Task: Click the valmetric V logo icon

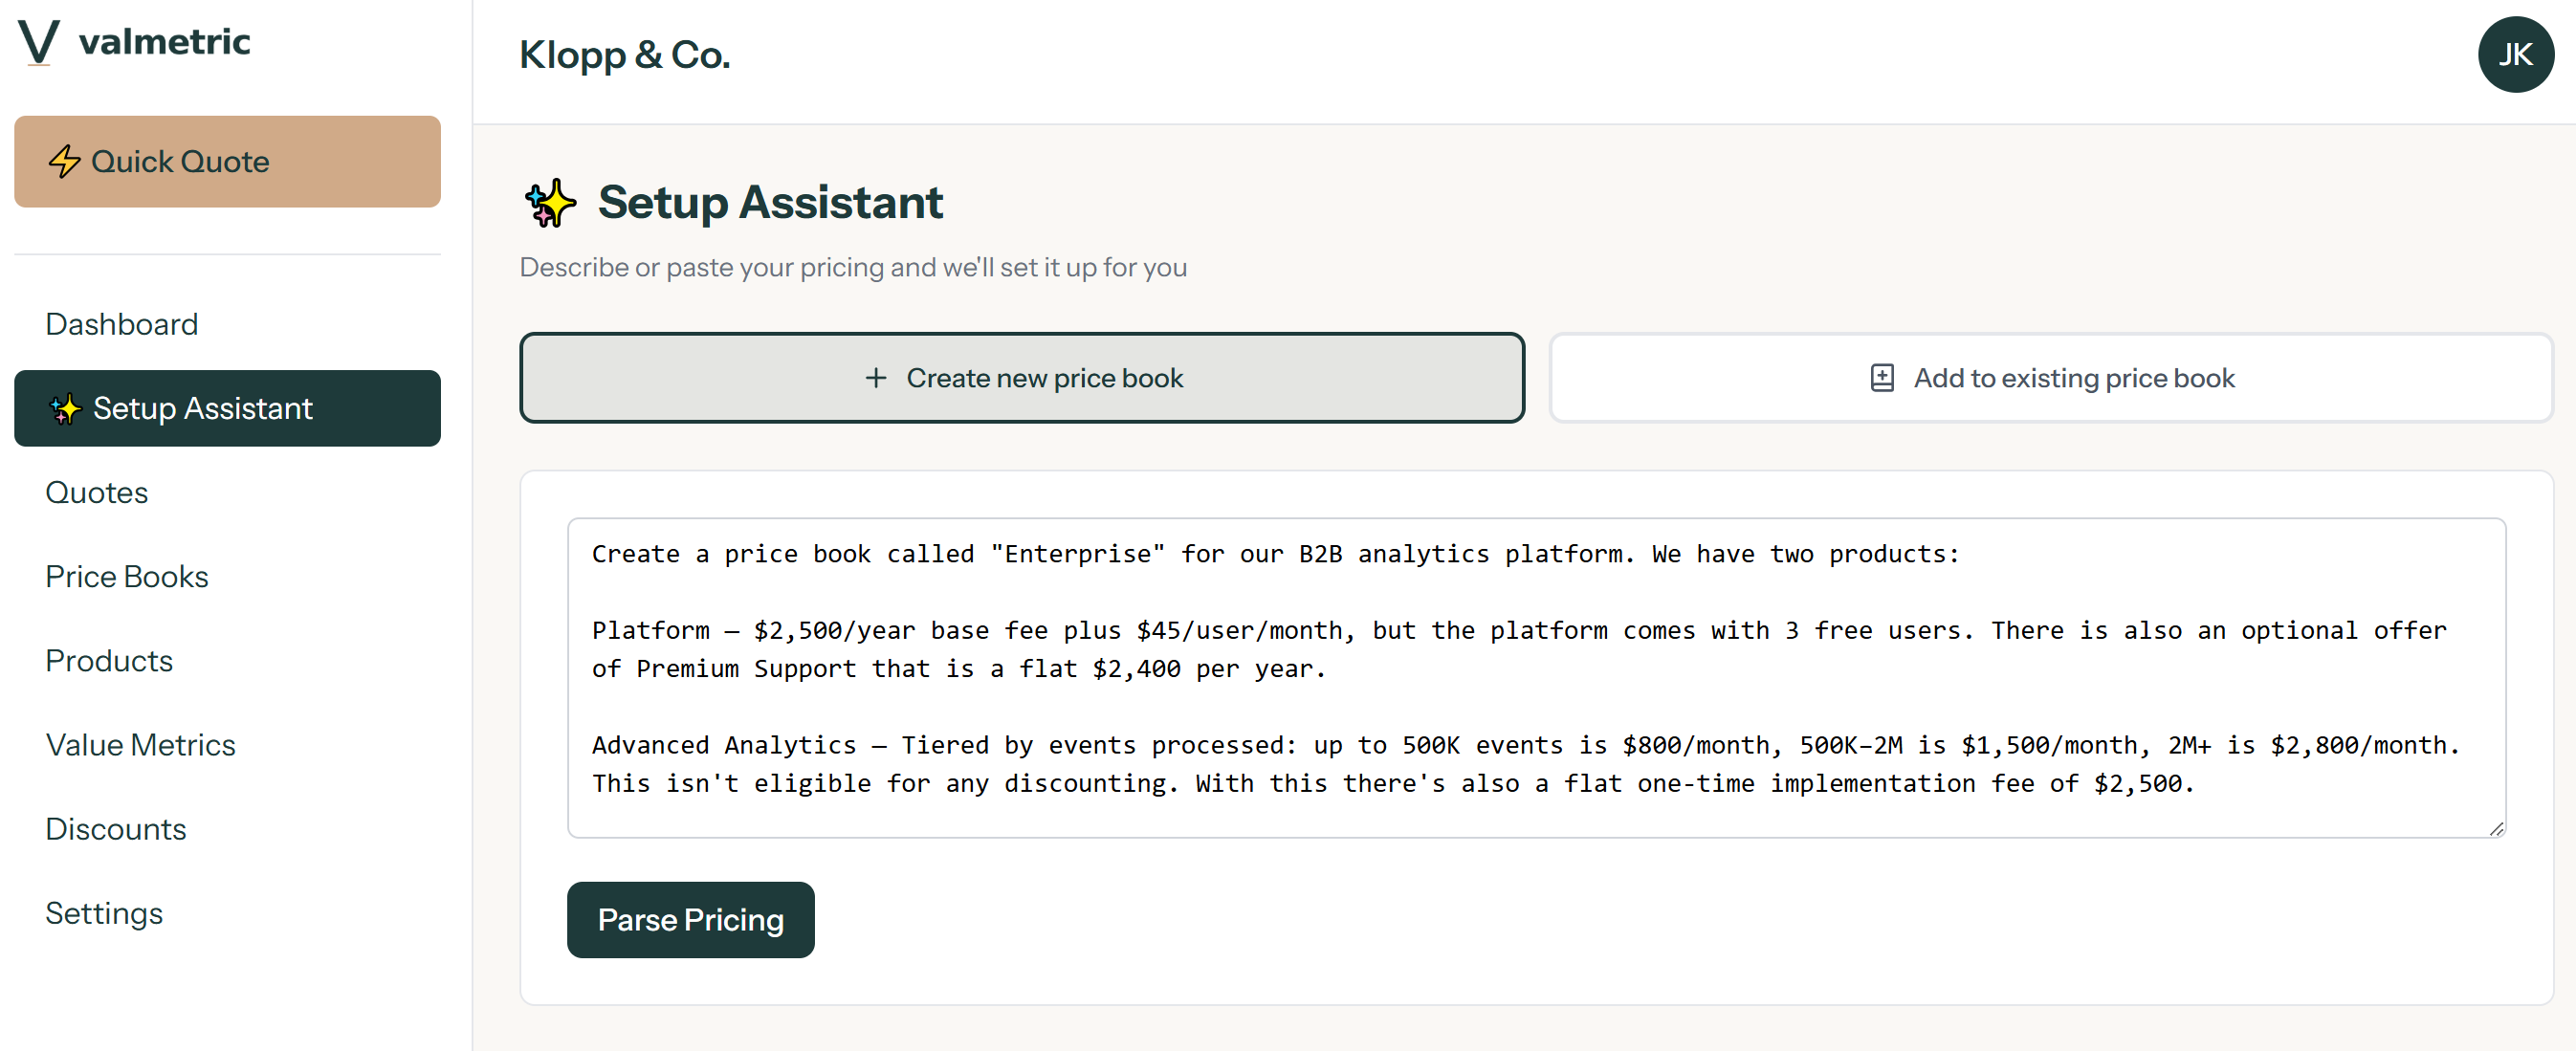Action: click(x=38, y=42)
